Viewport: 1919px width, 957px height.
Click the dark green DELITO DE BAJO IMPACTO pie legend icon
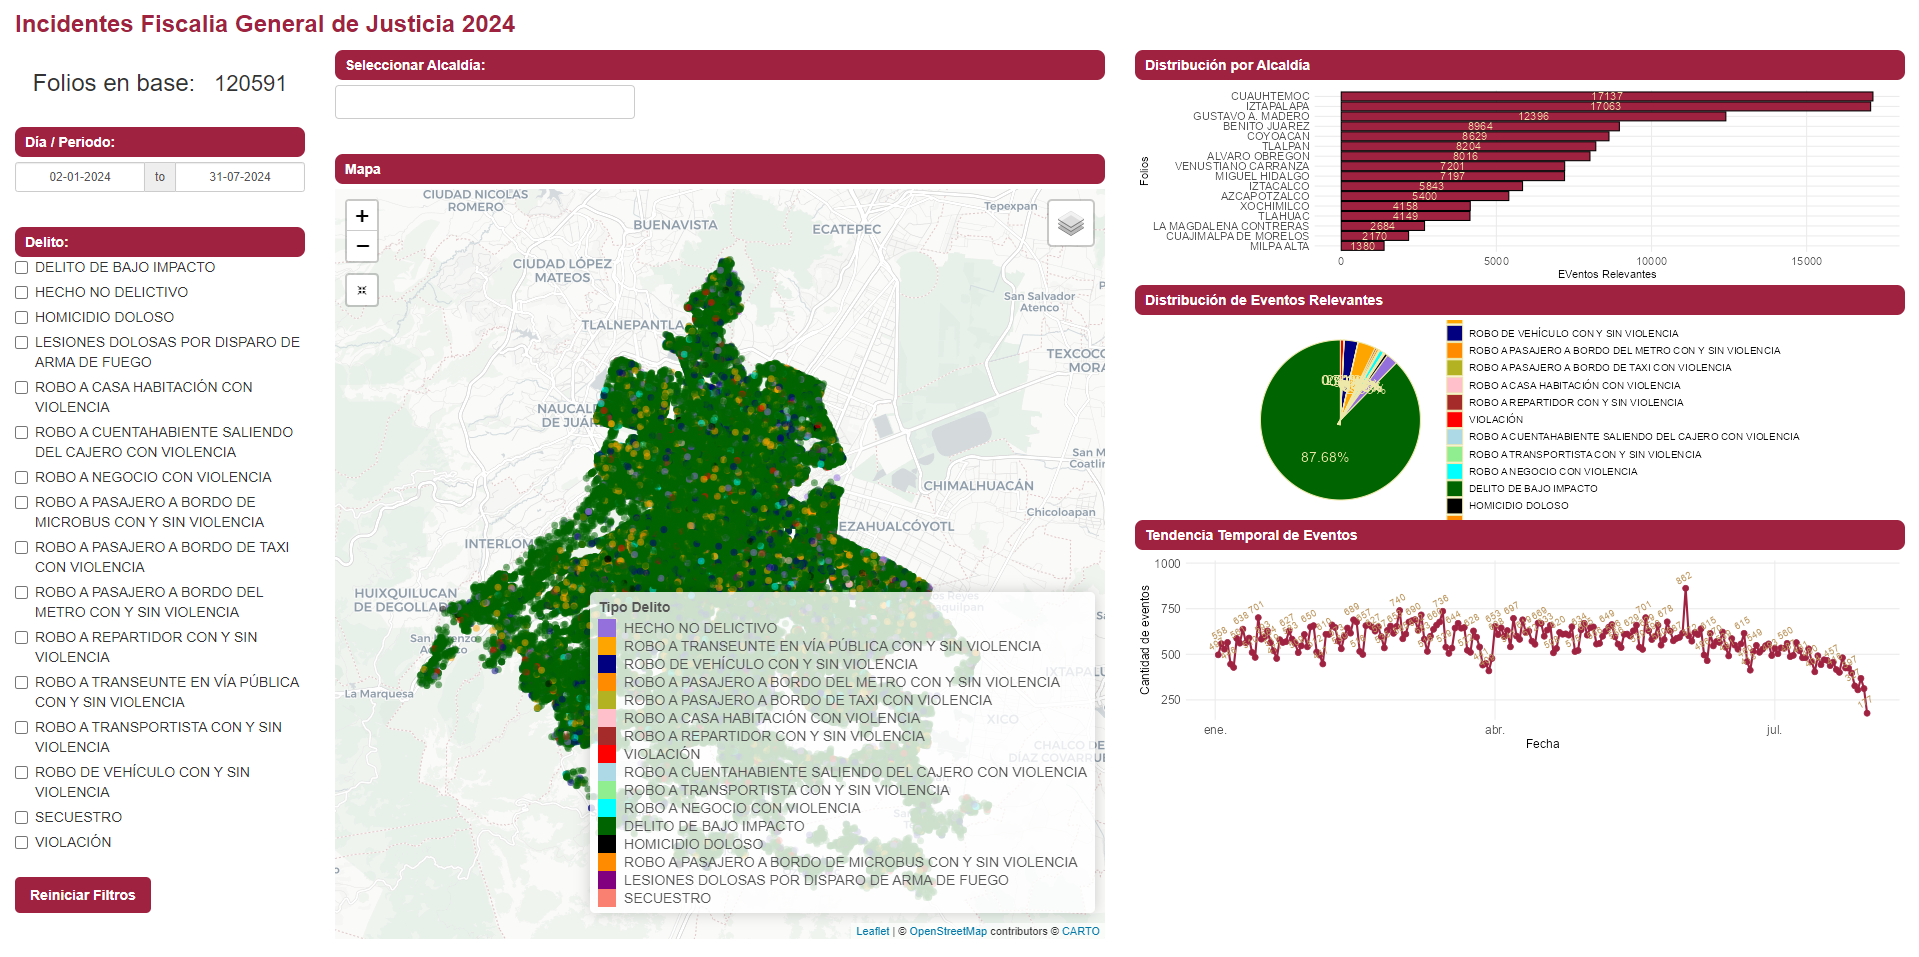point(1454,489)
